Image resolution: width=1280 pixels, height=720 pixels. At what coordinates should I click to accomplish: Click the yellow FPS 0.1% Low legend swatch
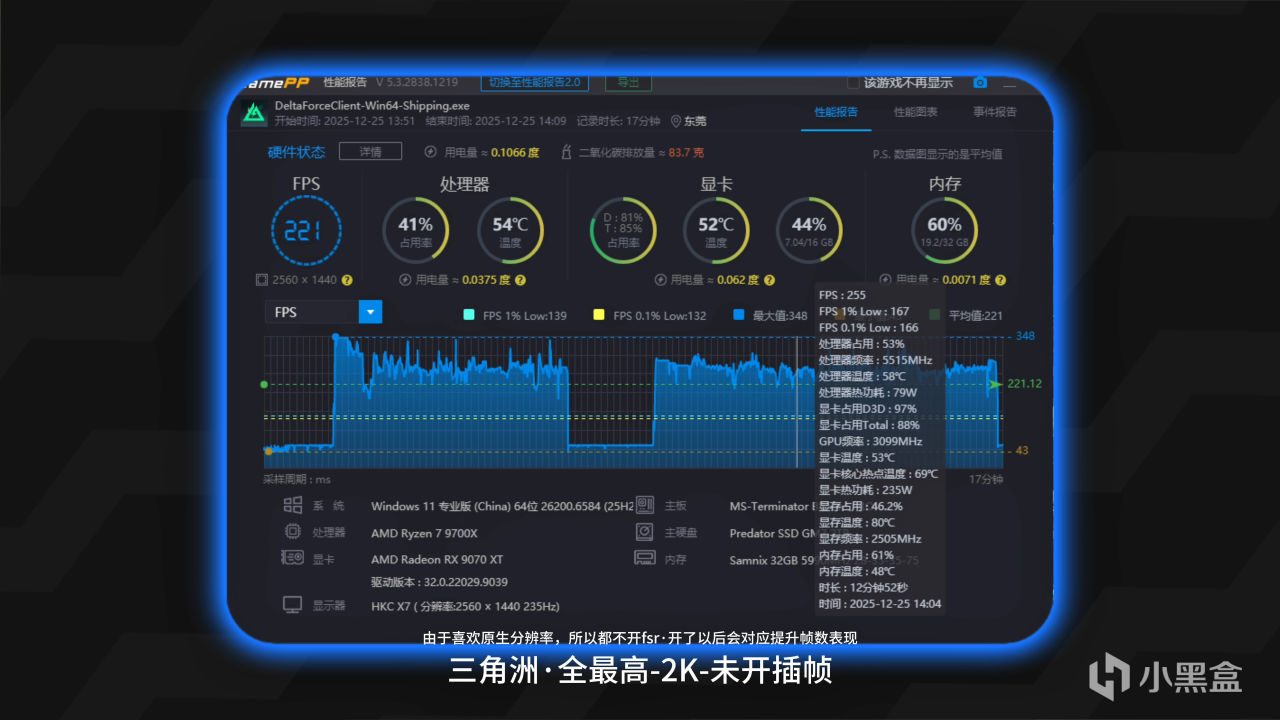coord(599,315)
